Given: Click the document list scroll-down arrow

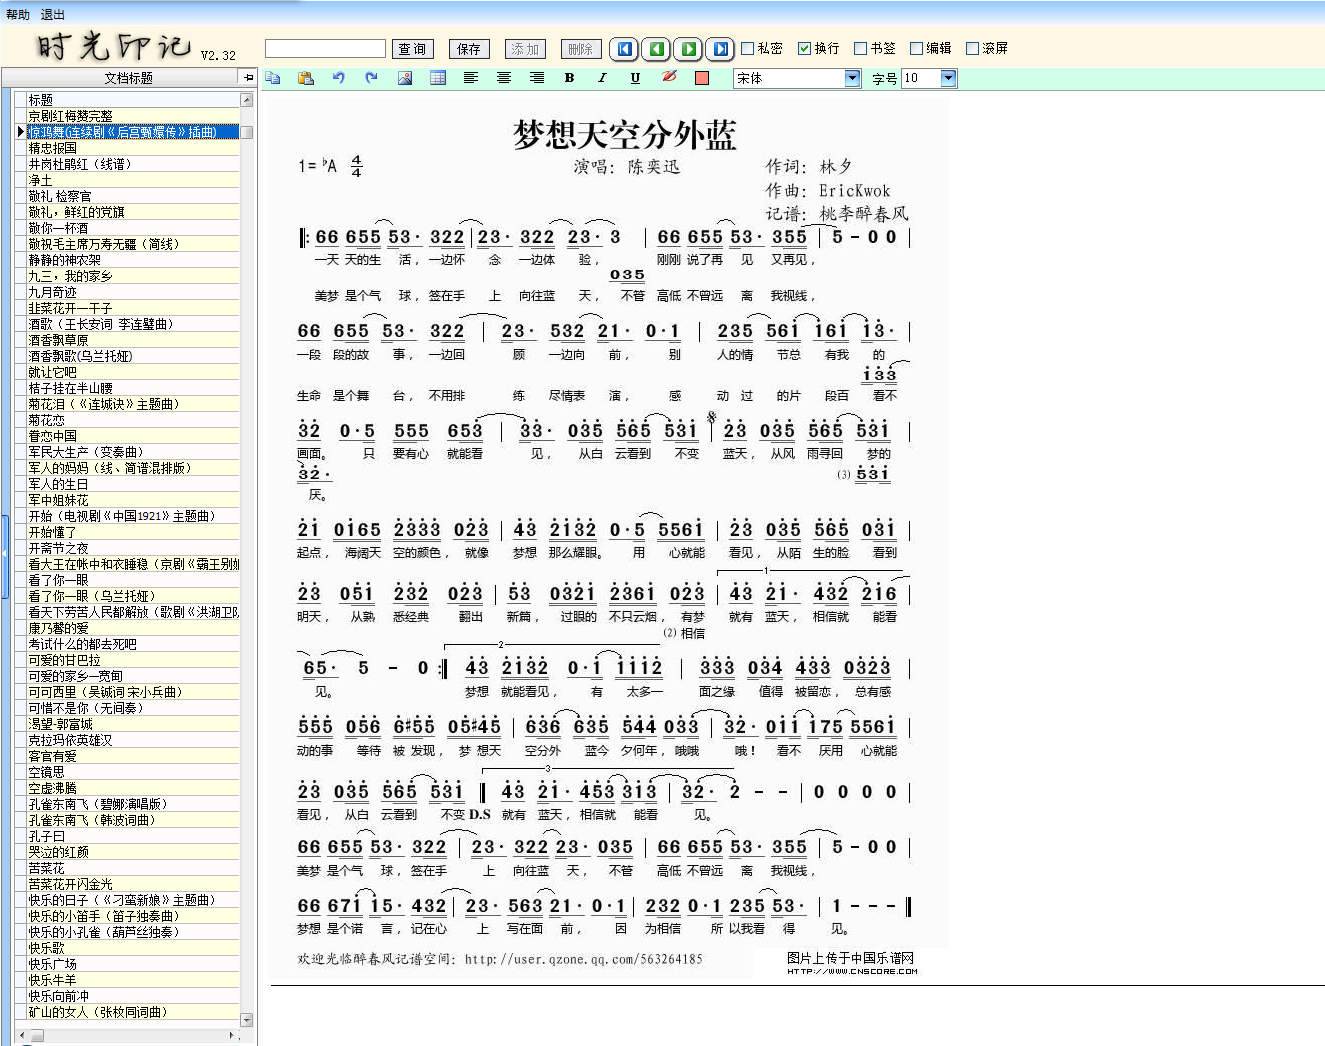Looking at the screenshot, I should click(247, 1019).
